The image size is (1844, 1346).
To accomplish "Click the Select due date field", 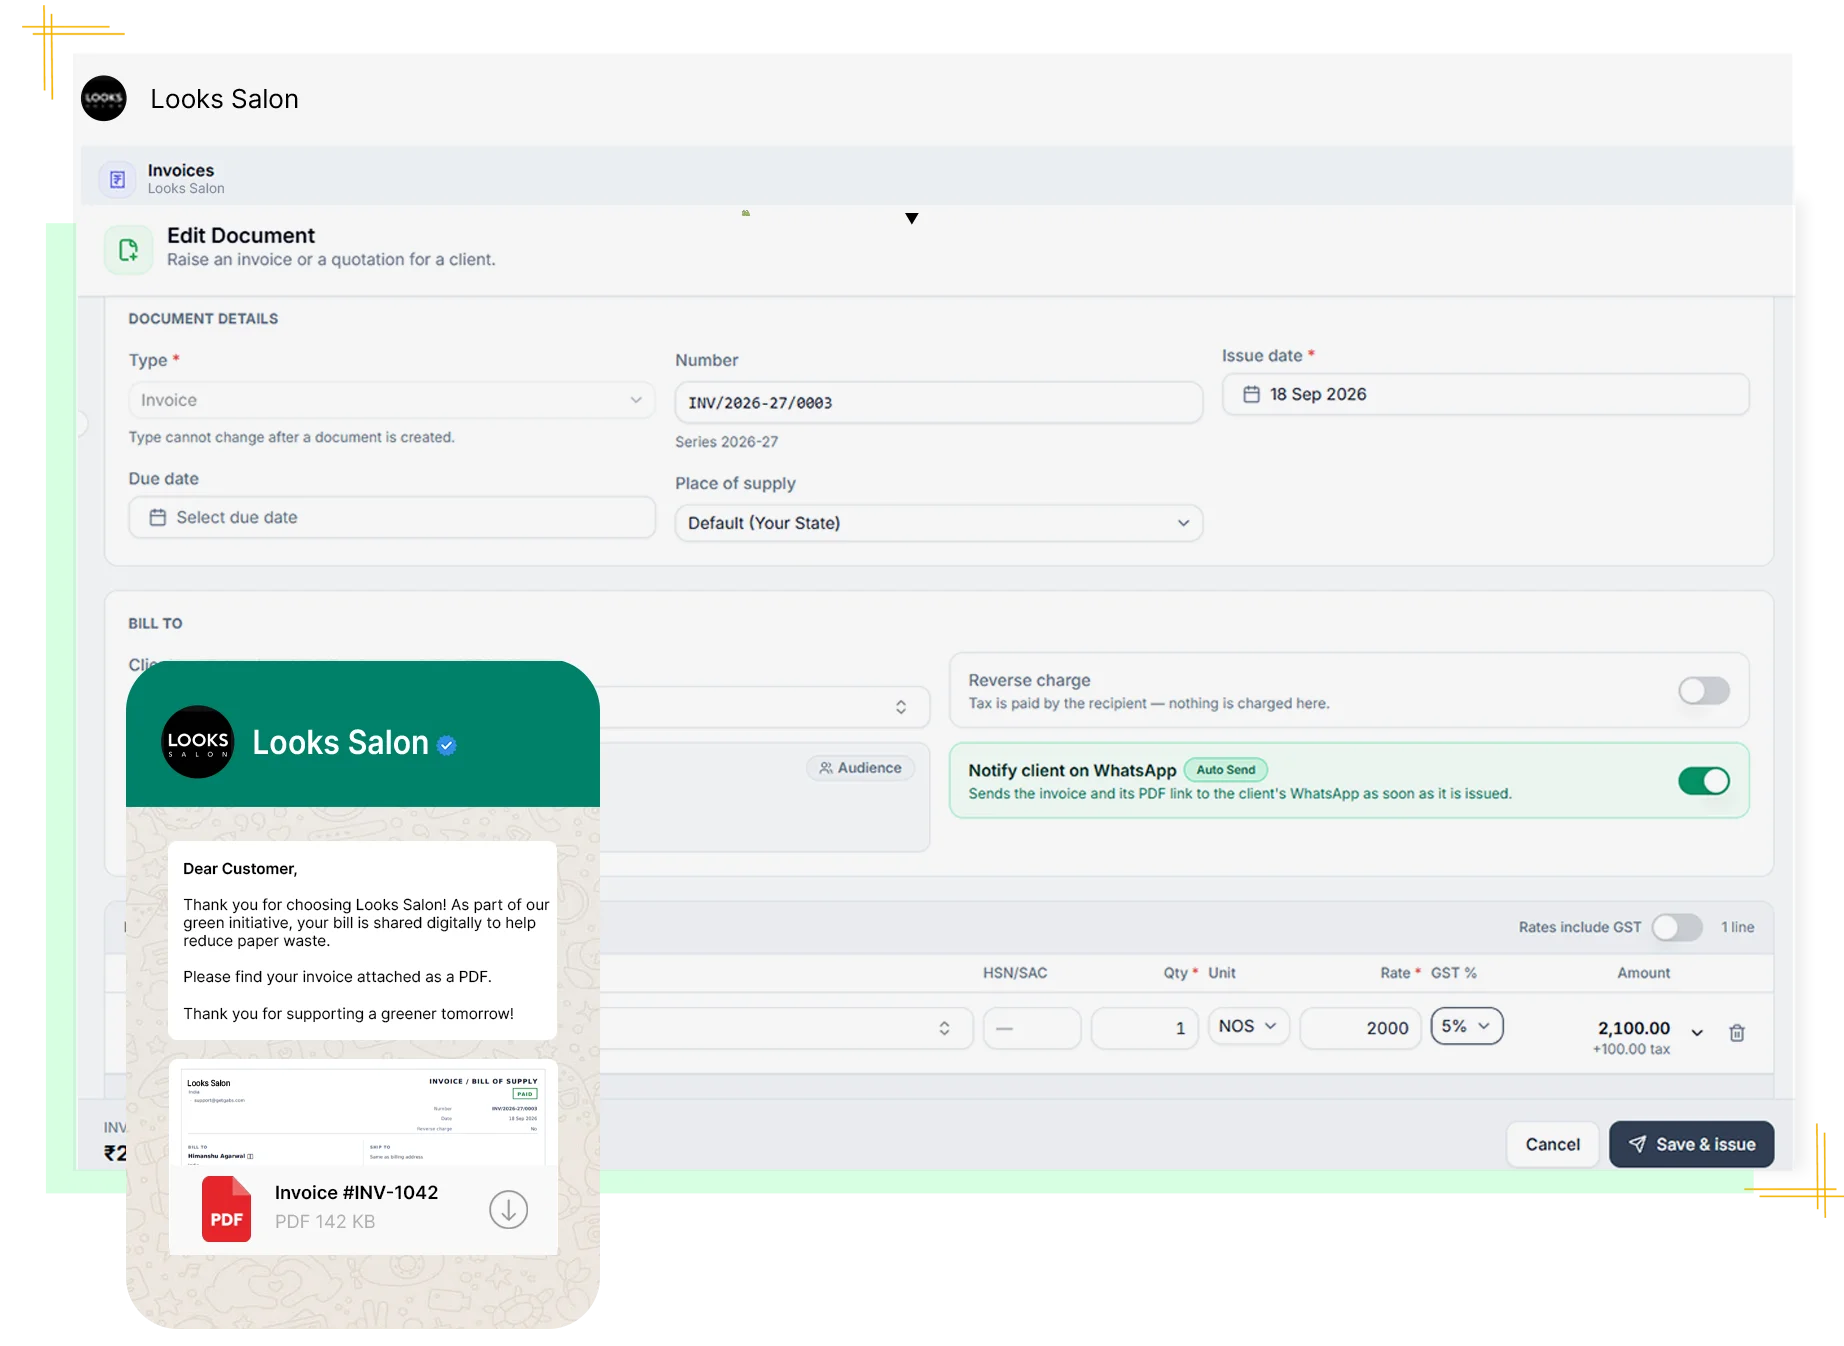I will tap(392, 517).
